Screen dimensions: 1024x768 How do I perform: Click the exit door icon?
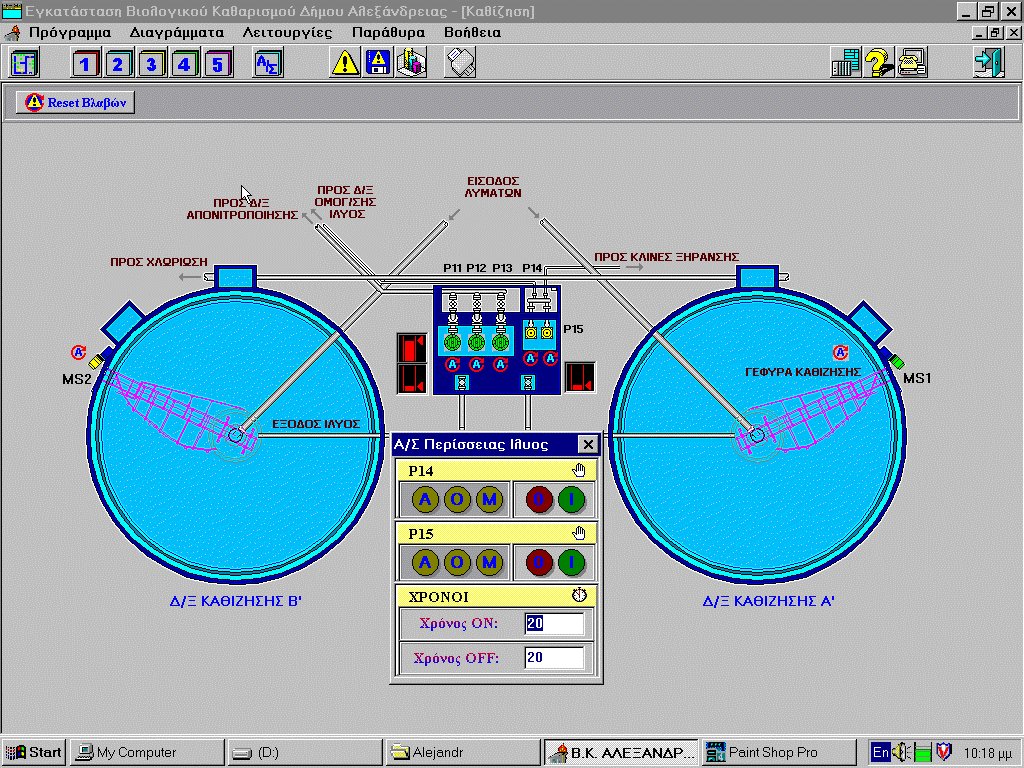988,64
